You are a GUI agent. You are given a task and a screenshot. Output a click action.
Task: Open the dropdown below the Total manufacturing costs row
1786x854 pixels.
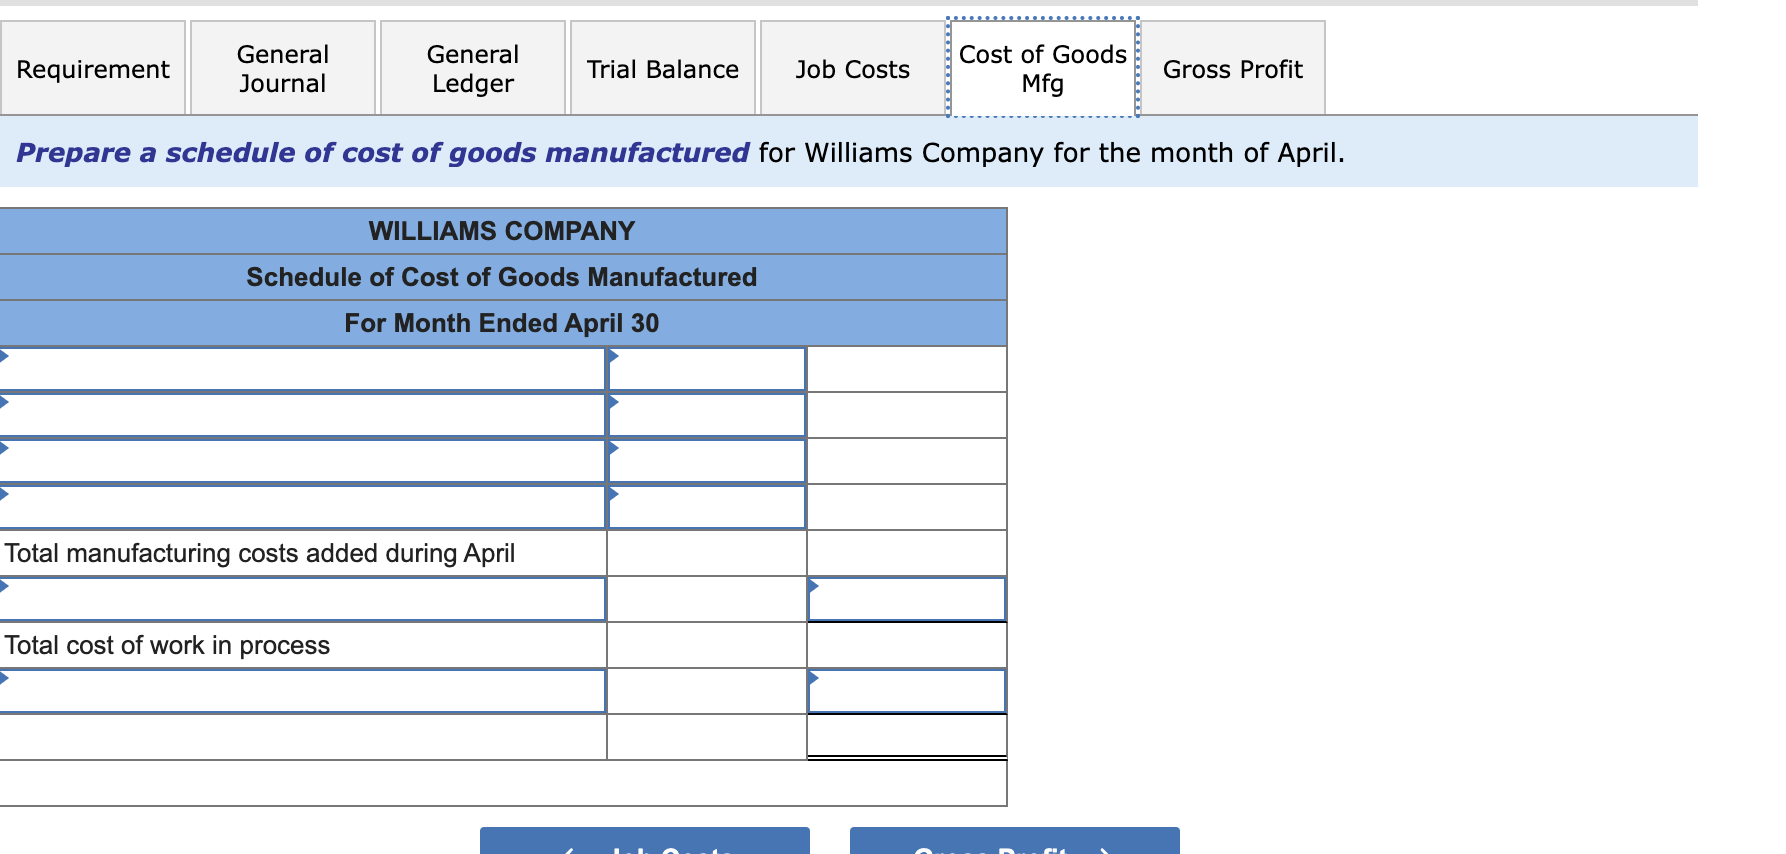click(x=300, y=598)
